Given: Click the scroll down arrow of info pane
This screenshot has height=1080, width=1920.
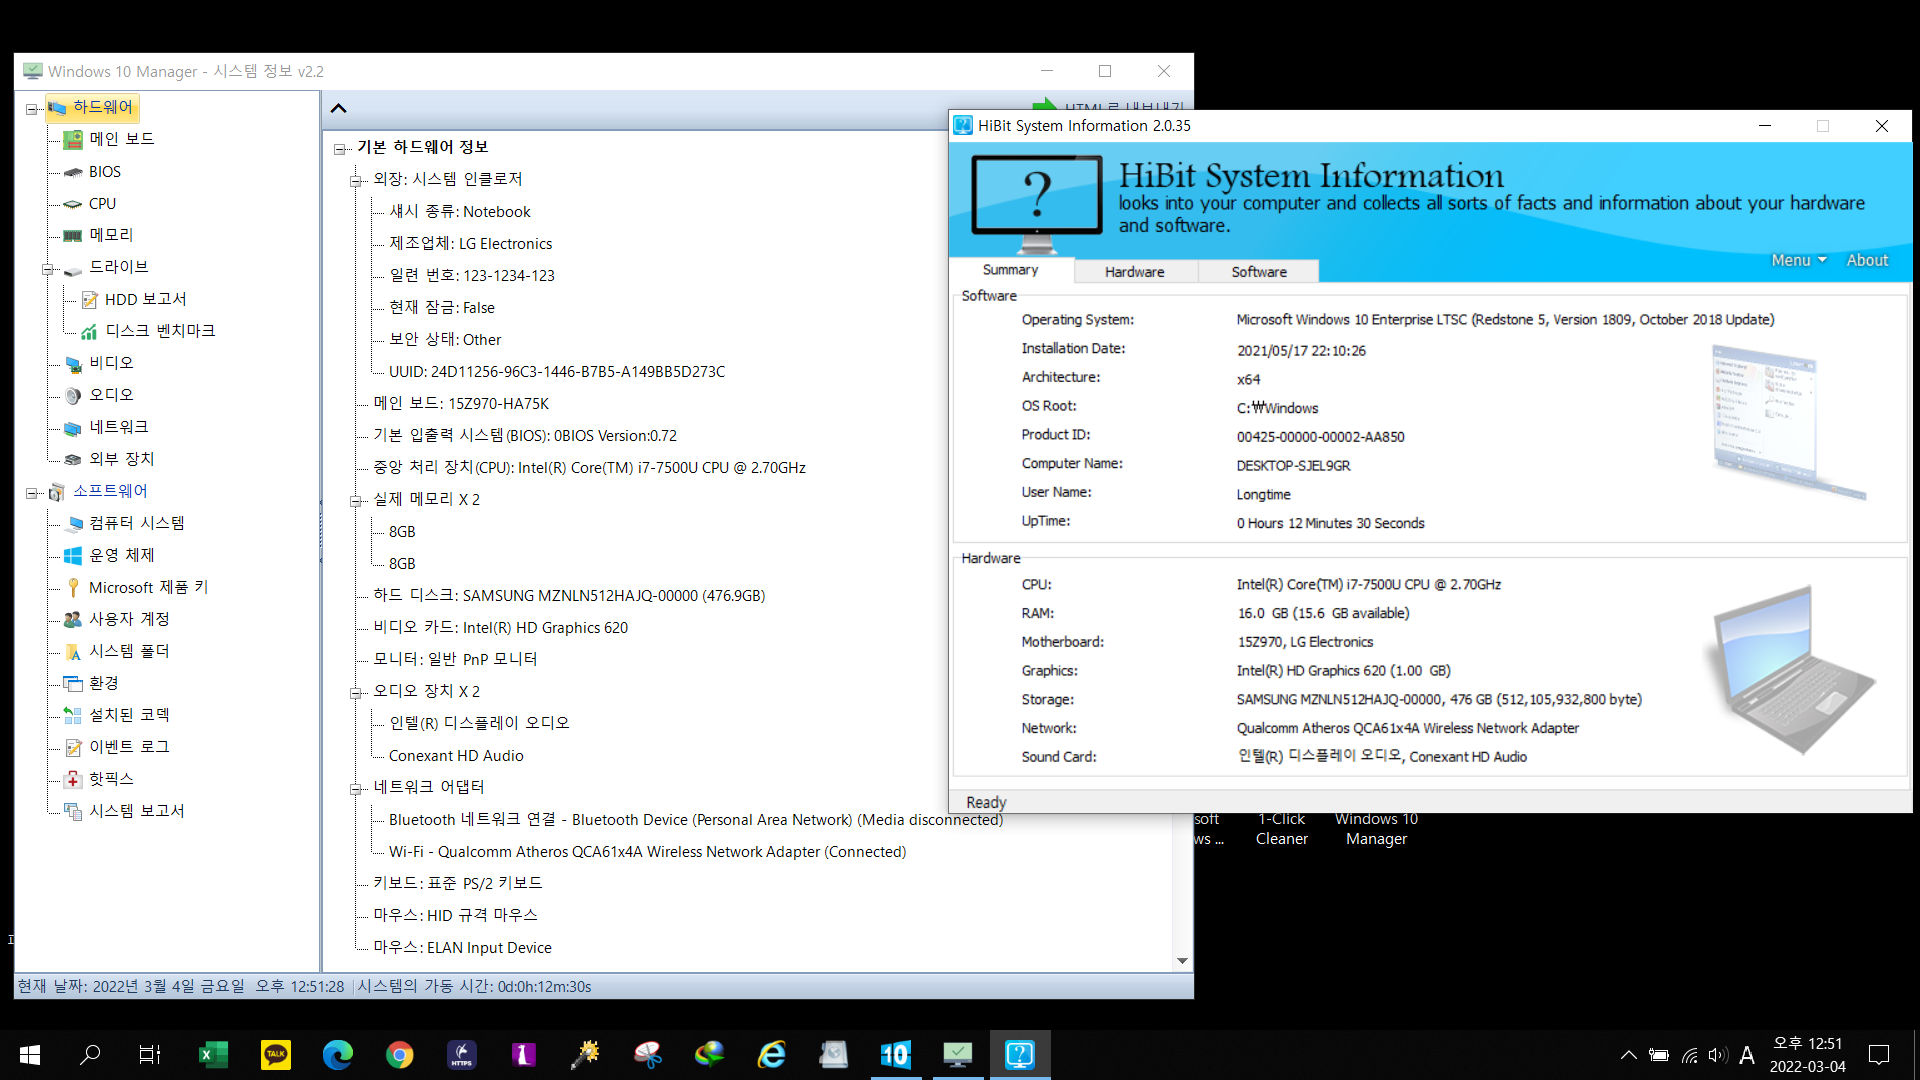Looking at the screenshot, I should (x=1182, y=961).
